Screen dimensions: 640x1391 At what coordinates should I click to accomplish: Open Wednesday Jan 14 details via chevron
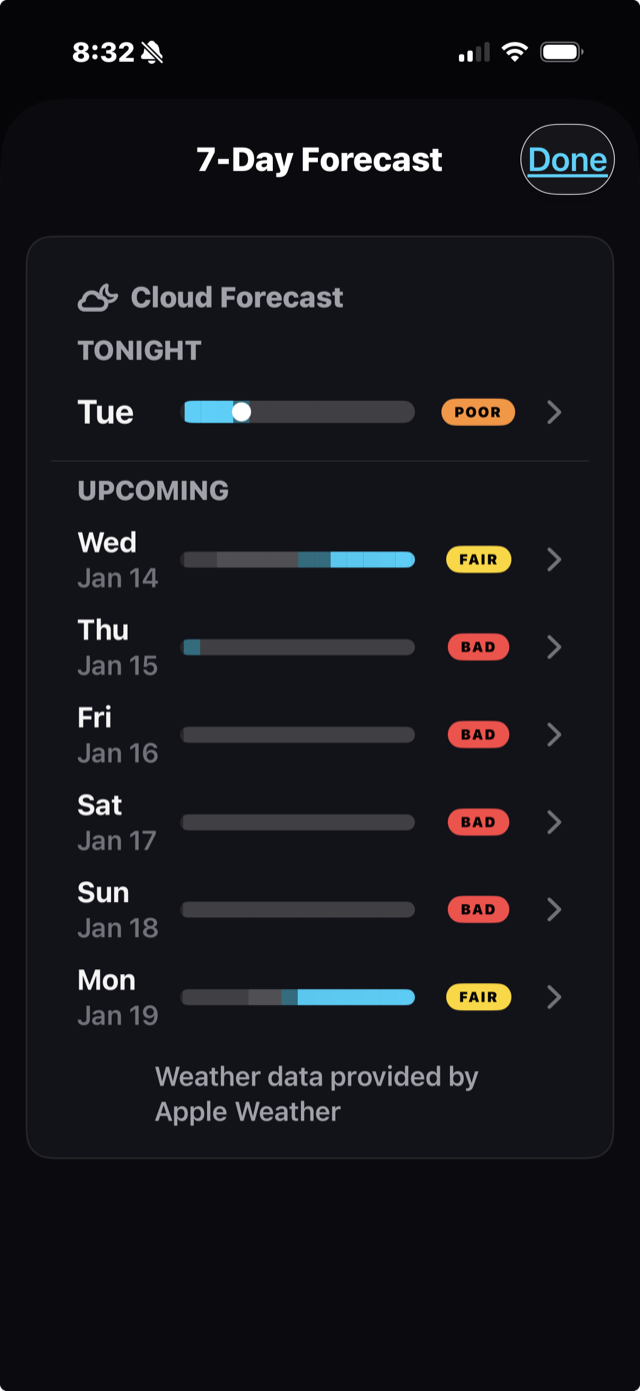554,559
